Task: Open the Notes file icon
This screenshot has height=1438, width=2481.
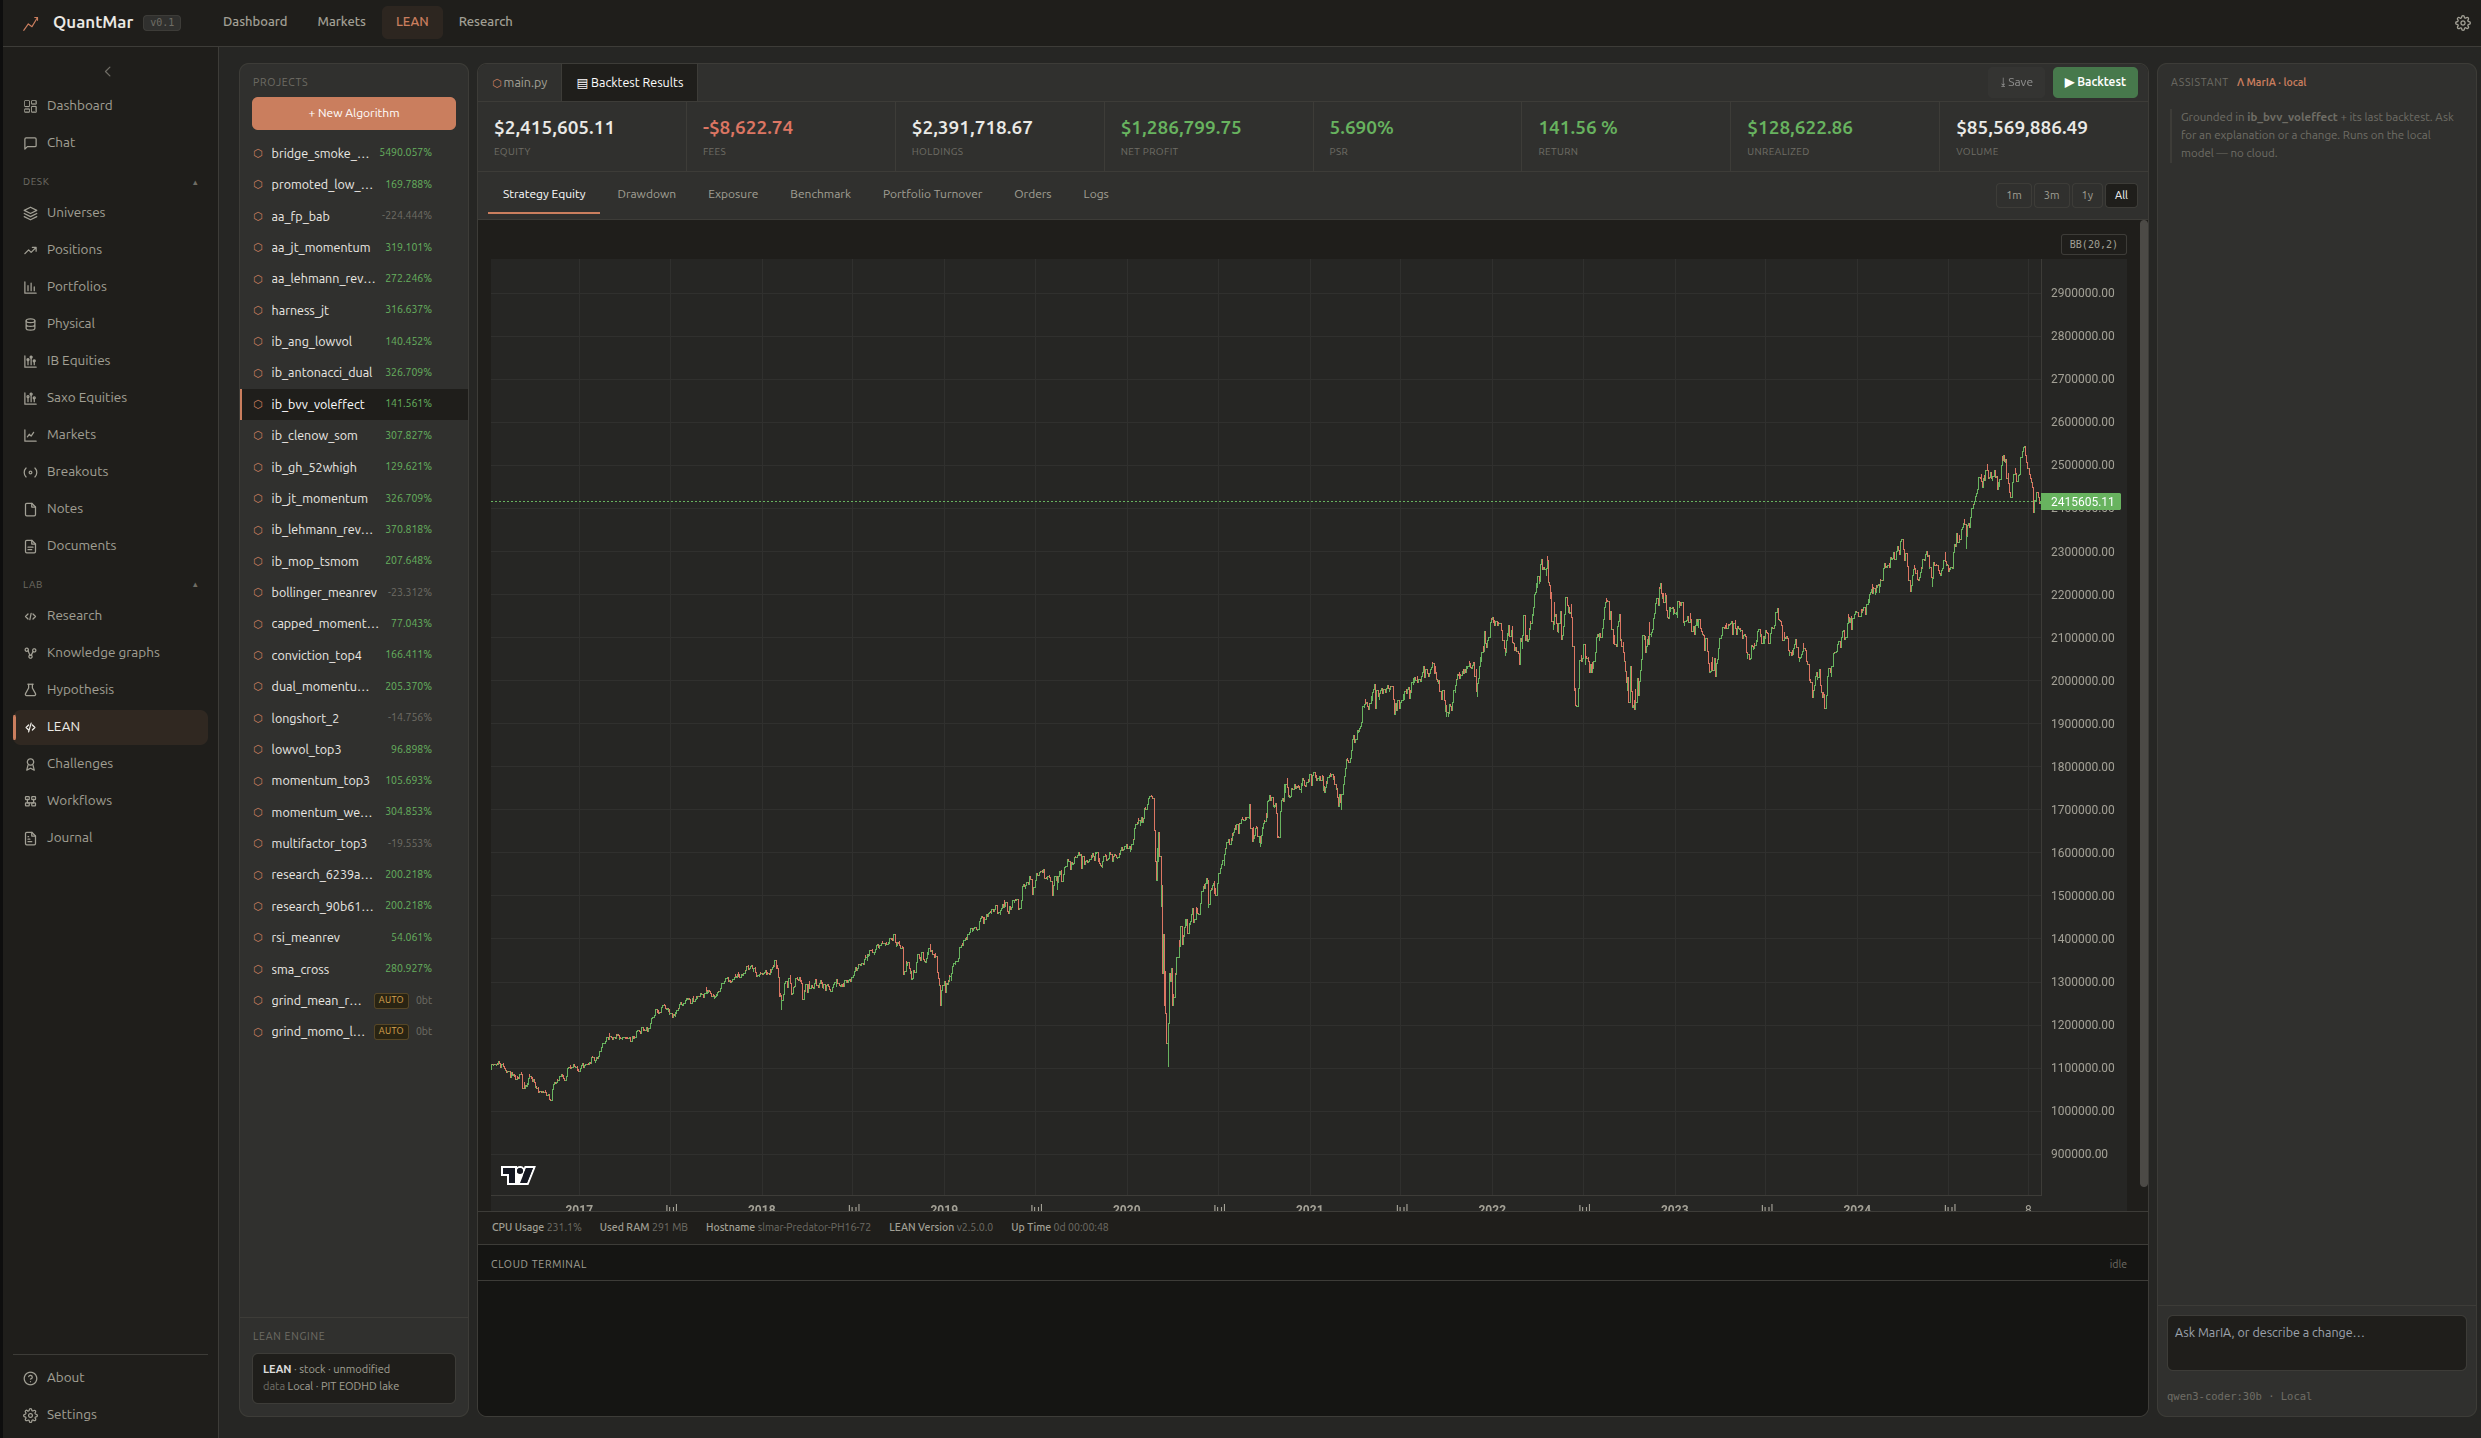Action: click(x=30, y=509)
